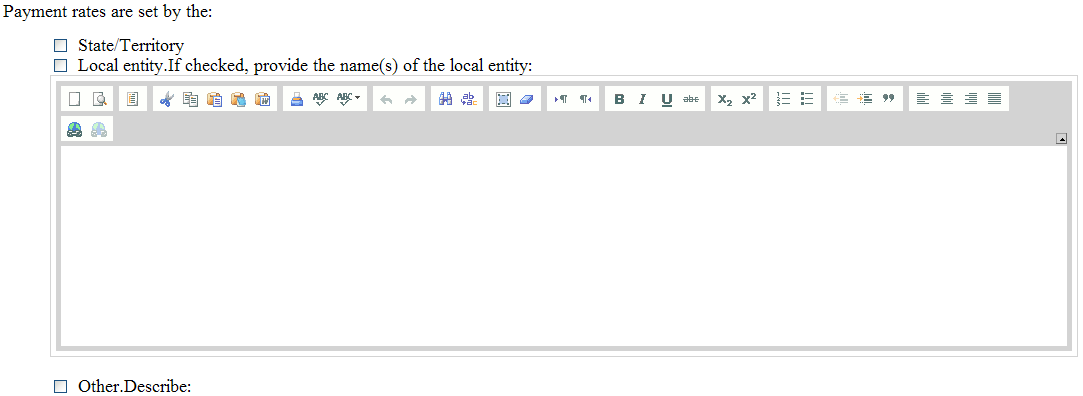Click the Increase Indent icon

(865, 99)
